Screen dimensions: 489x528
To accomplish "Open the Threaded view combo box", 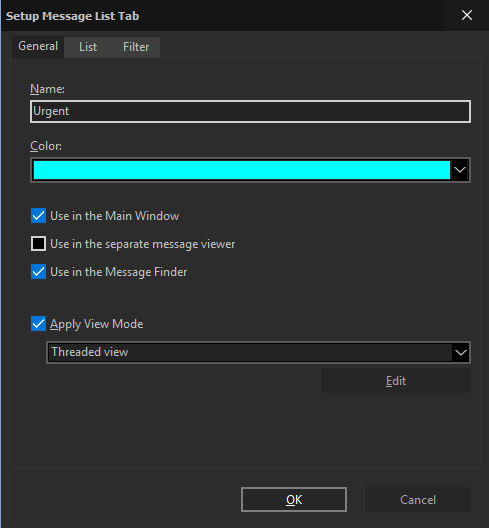I will pos(258,352).
